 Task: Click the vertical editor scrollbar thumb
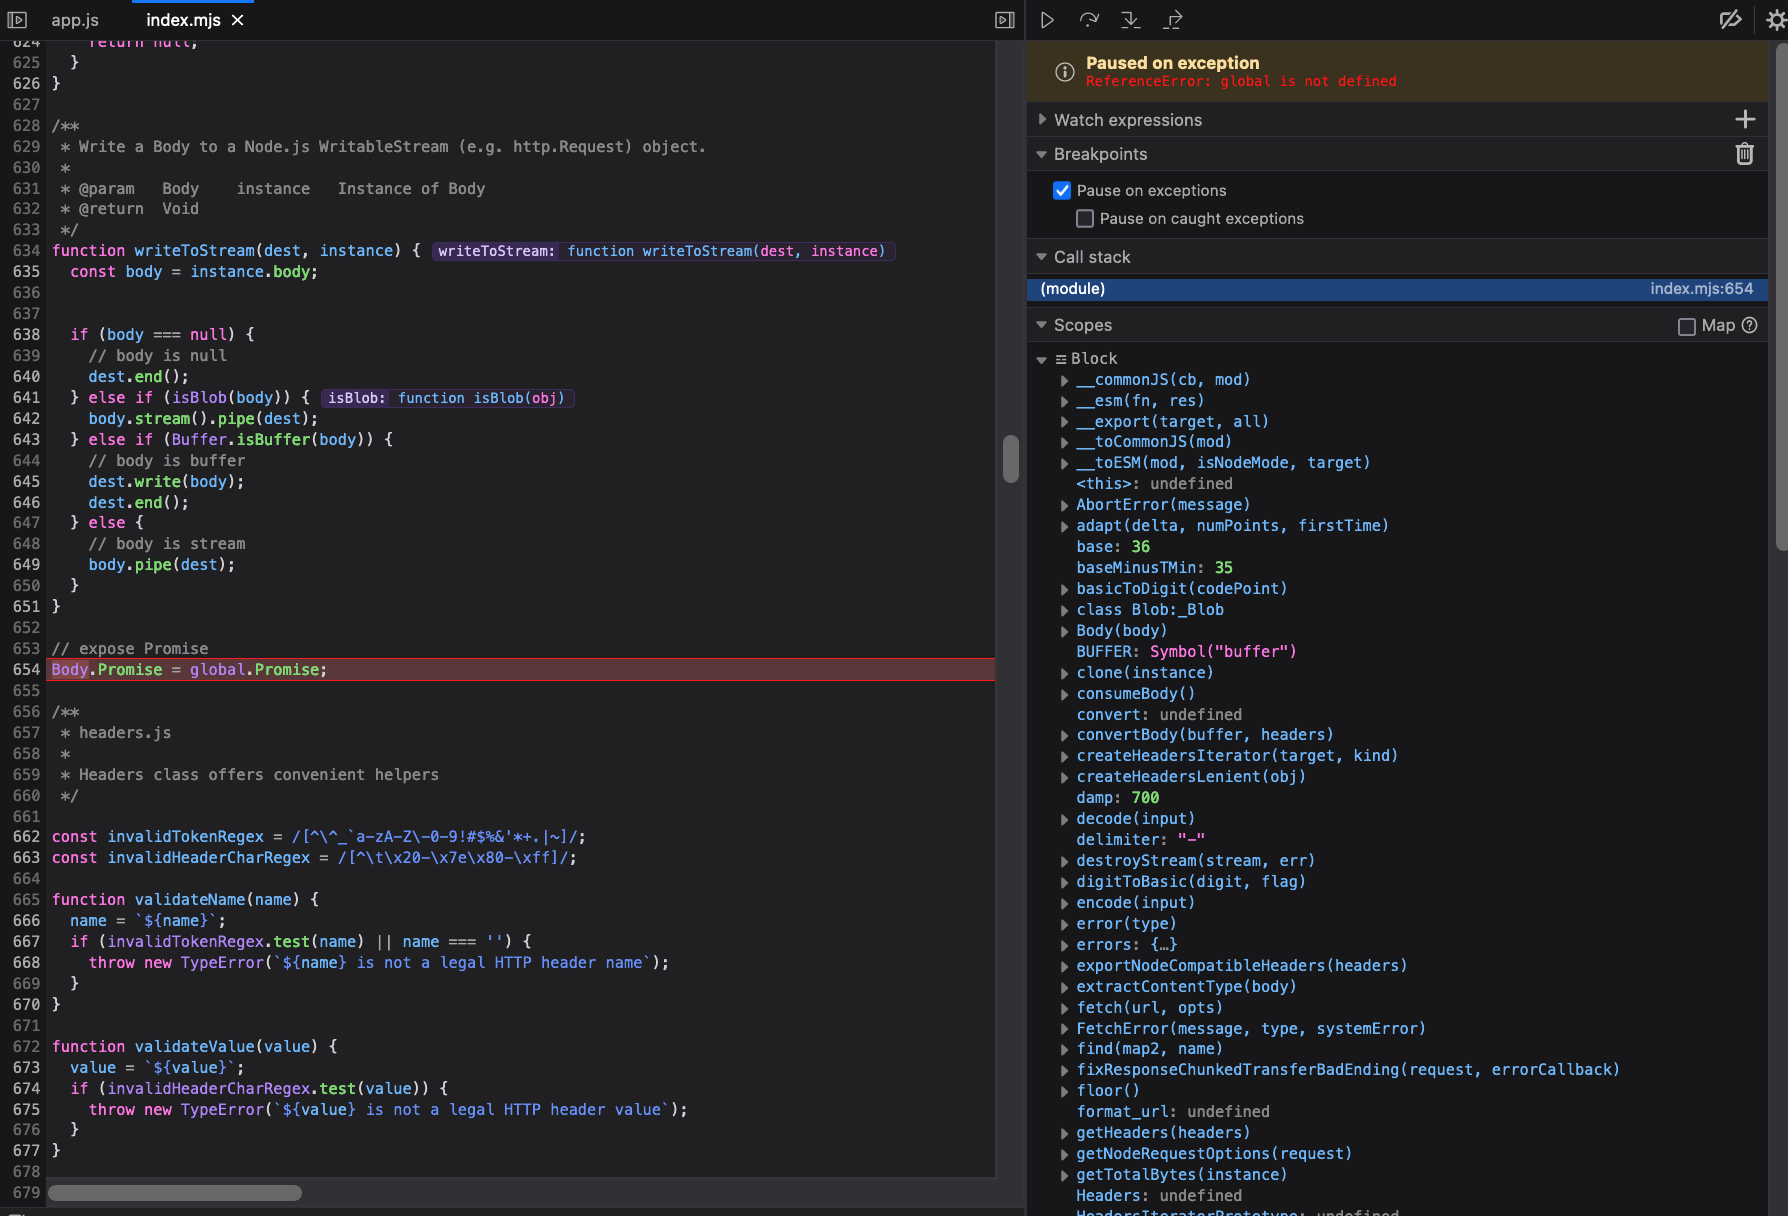(x=1010, y=459)
